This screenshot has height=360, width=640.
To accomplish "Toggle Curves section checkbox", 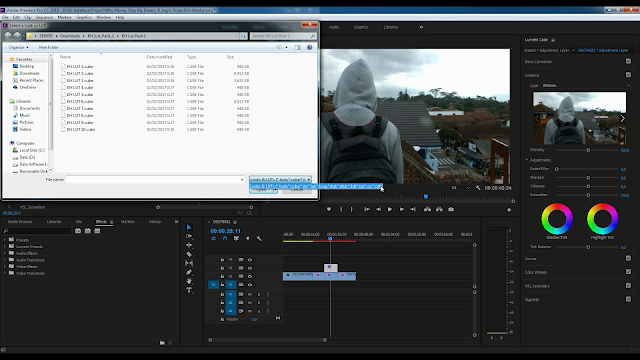I will (x=628, y=258).
